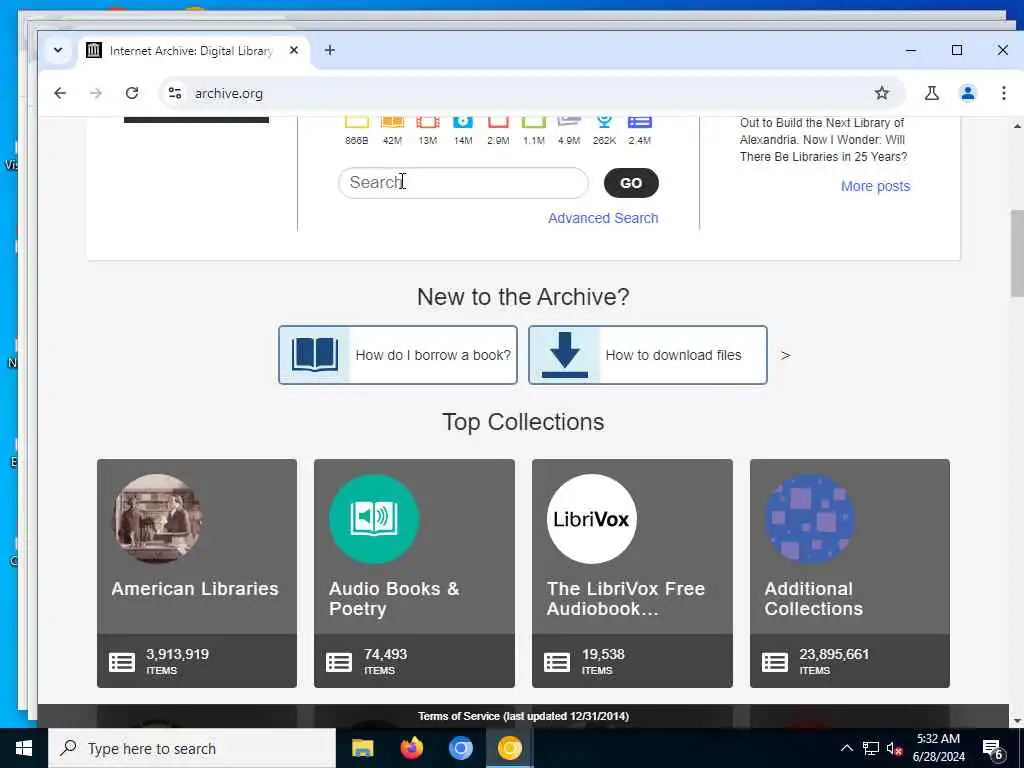Click the Windows taskbar search box
This screenshot has width=1024, height=768.
192,748
